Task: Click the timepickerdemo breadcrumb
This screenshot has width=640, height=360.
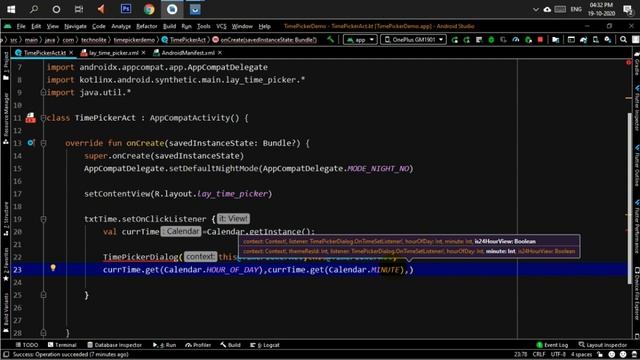Action: 134,40
